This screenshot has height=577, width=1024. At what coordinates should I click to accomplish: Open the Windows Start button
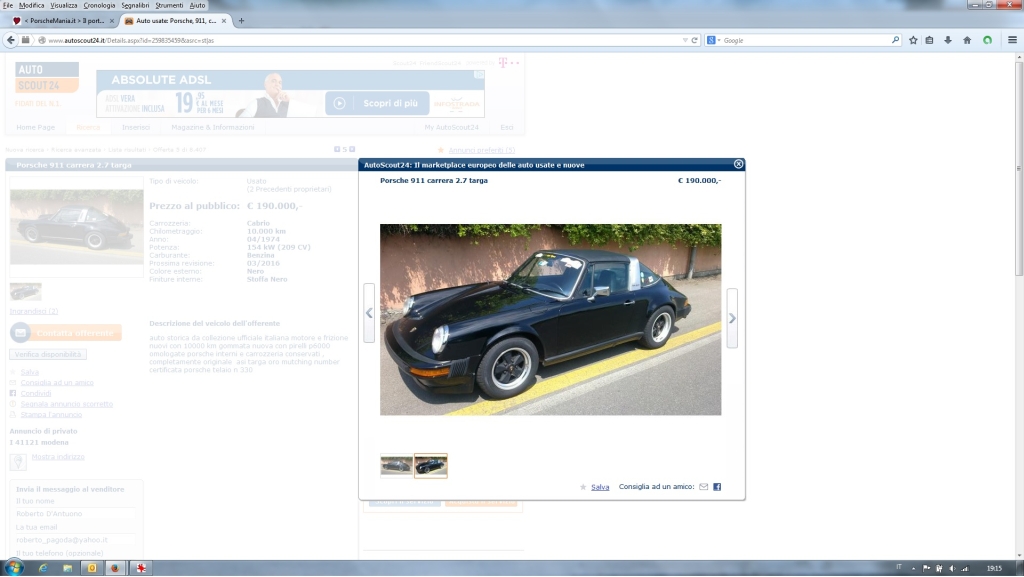click(14, 567)
